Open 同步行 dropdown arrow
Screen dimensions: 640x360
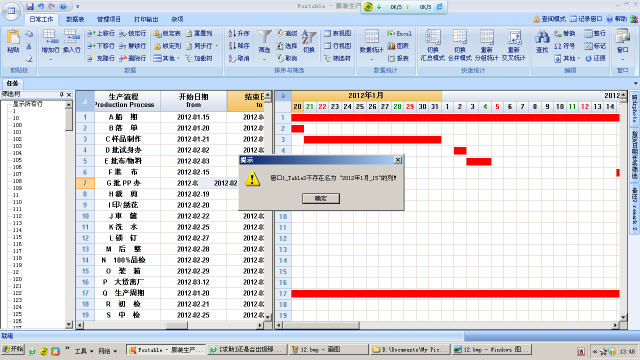click(216, 46)
